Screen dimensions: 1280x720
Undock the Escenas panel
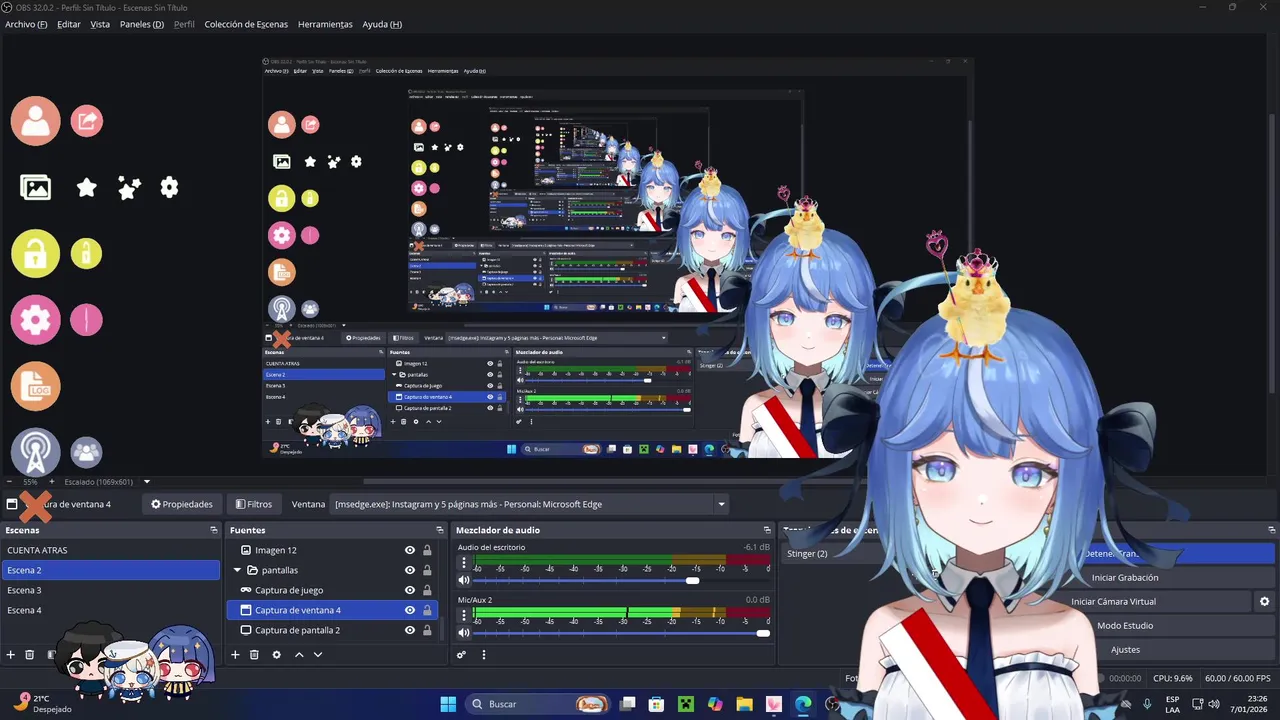coord(213,530)
